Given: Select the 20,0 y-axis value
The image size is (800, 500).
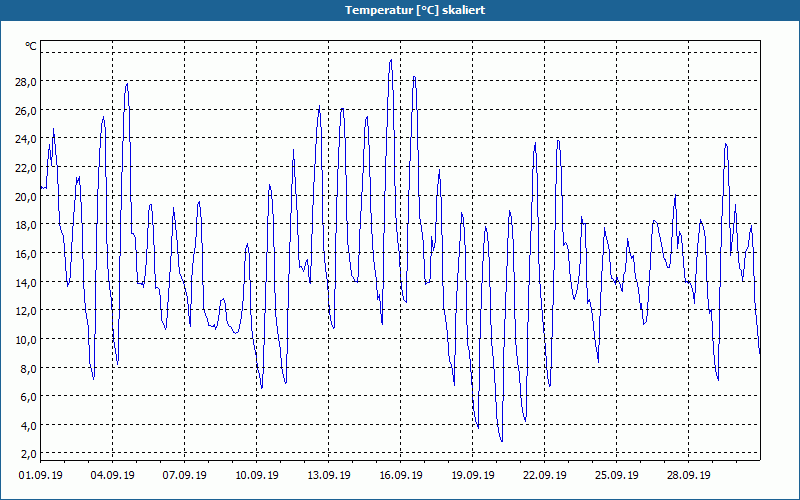Looking at the screenshot, I should click(26, 196).
